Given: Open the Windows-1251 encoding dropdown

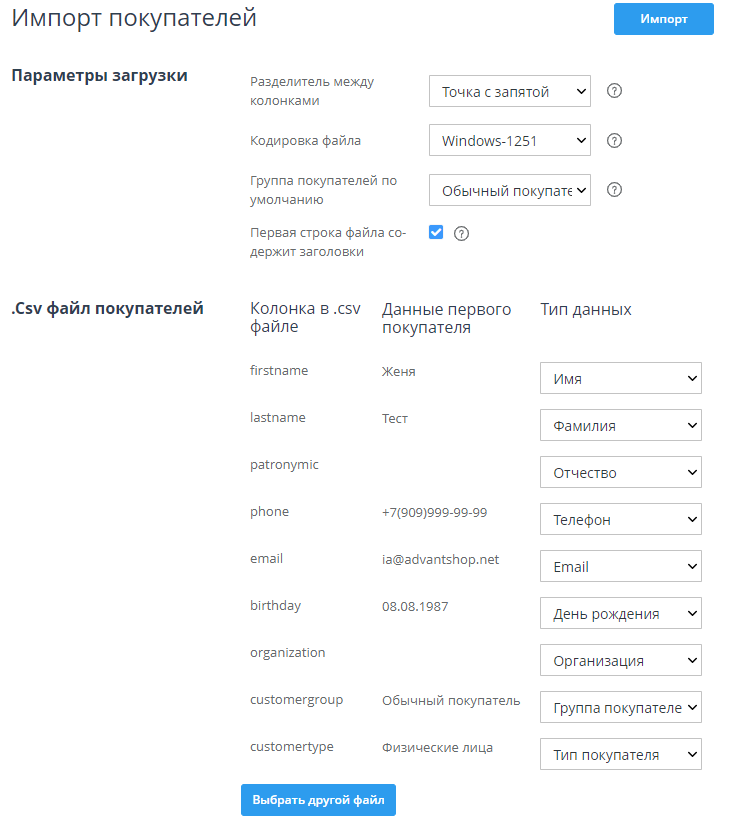Looking at the screenshot, I should pyautogui.click(x=509, y=140).
